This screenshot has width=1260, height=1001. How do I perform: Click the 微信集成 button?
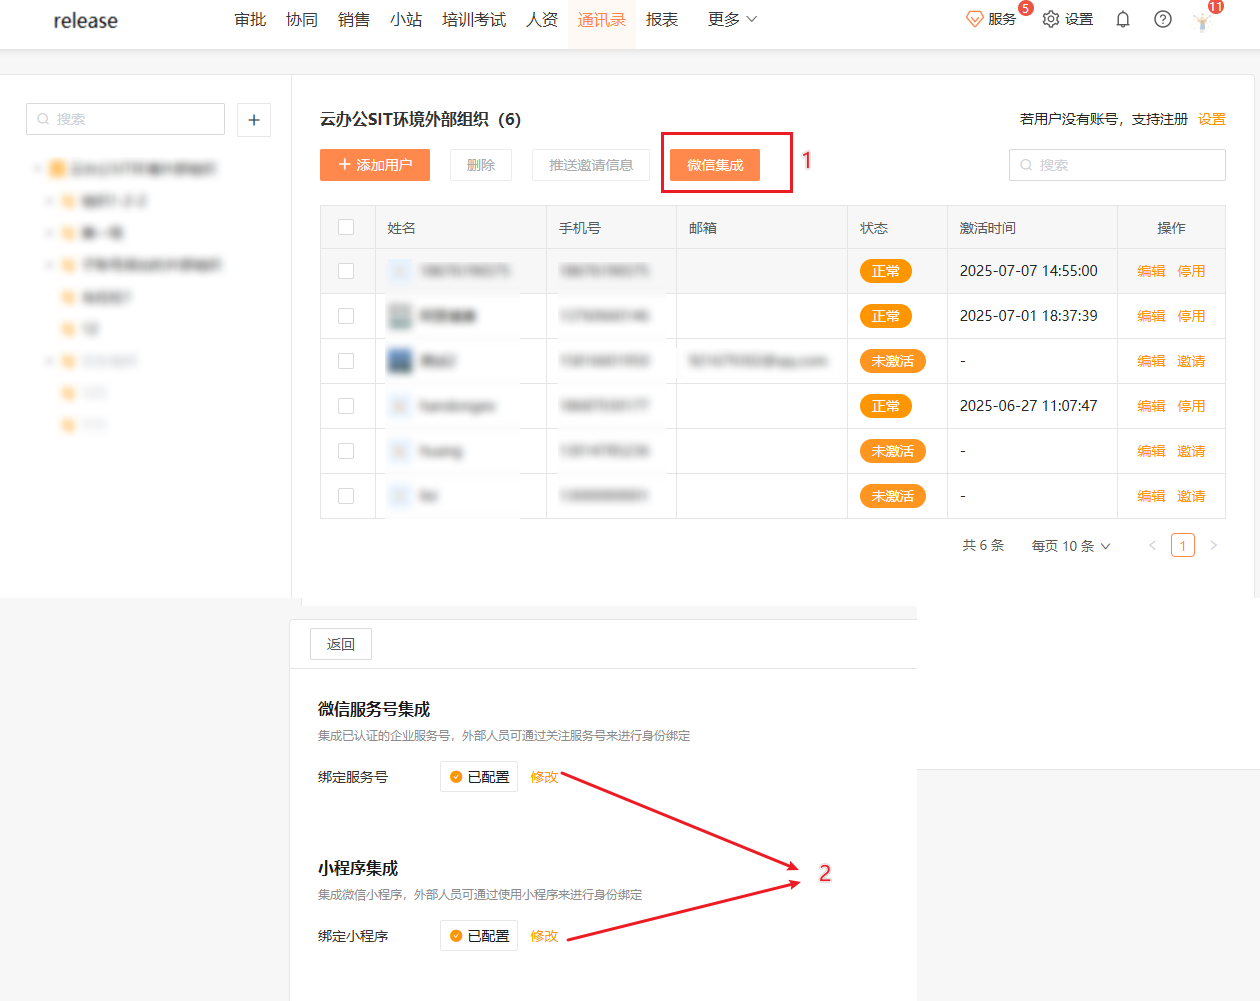click(715, 165)
